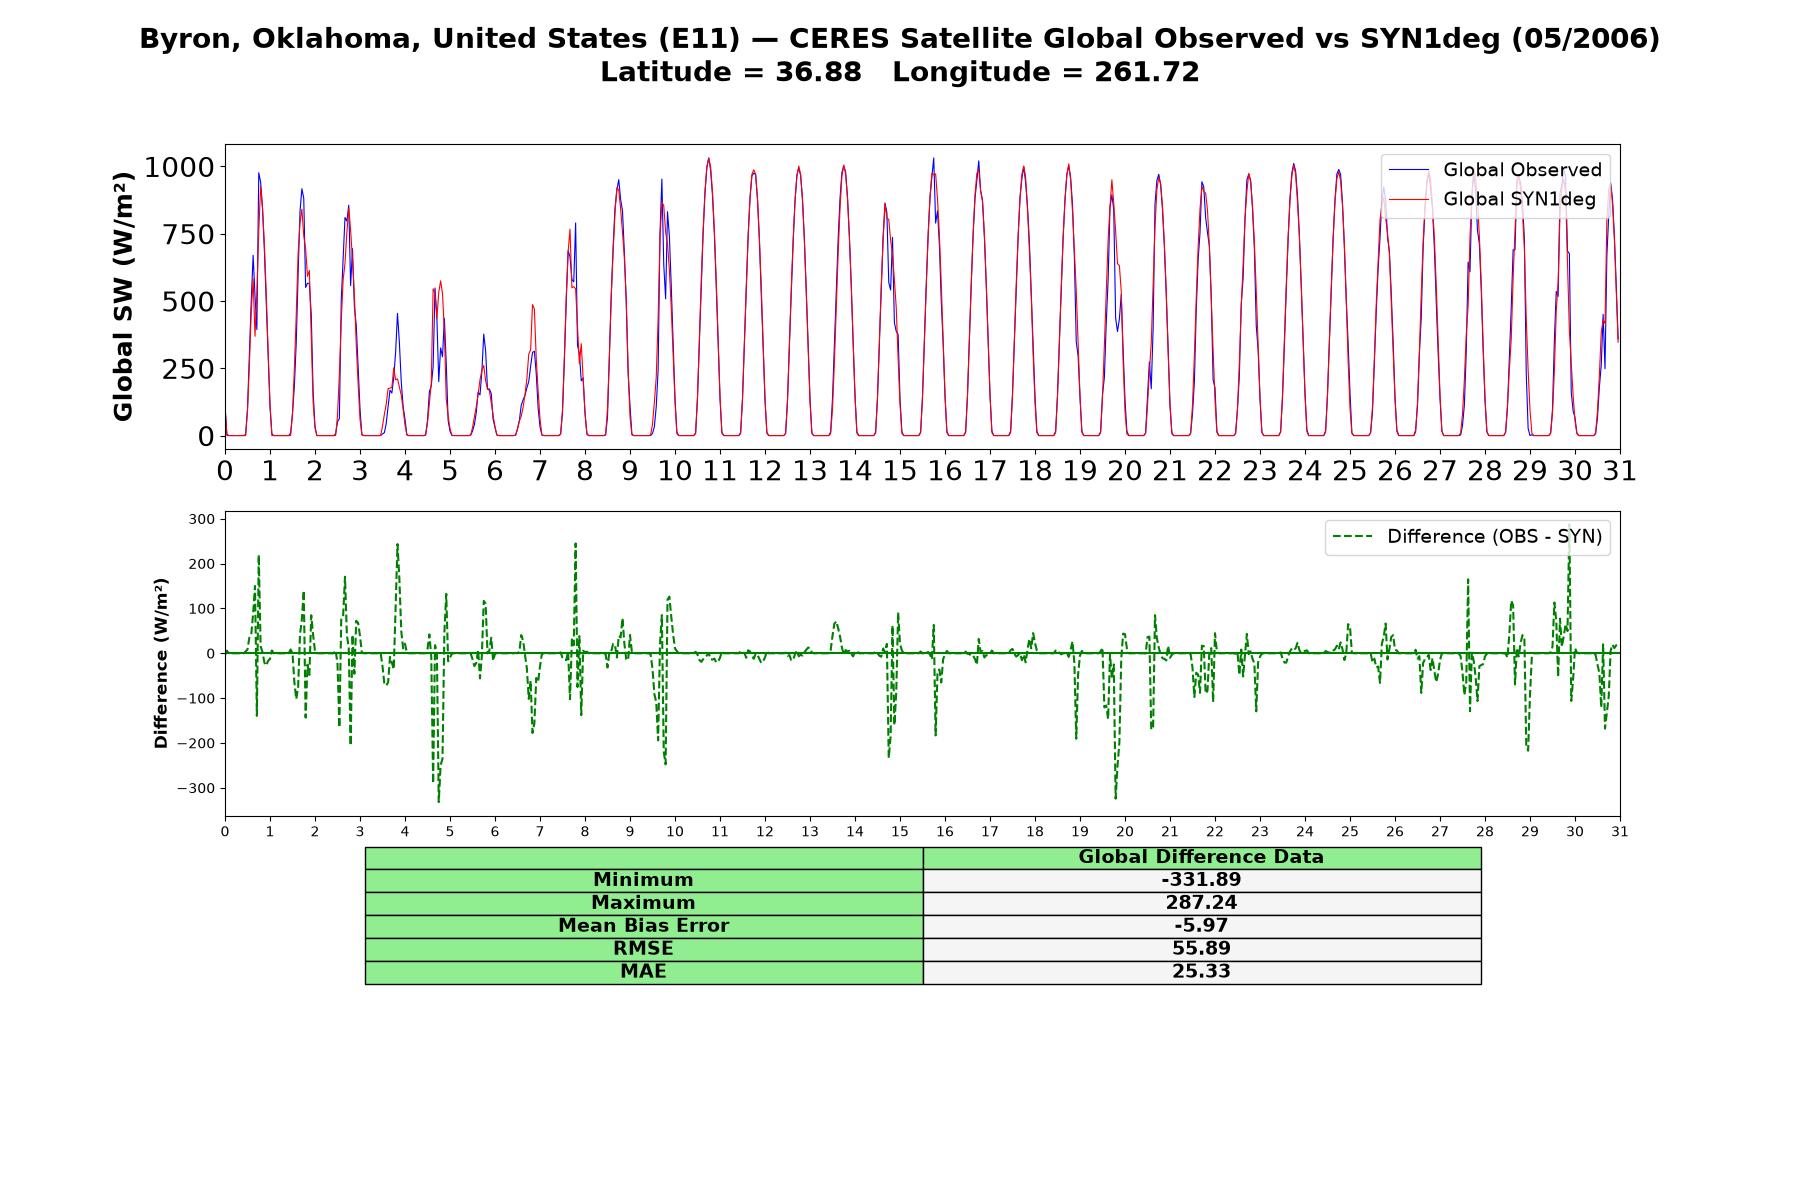This screenshot has width=1800, height=1200.
Task: Select the Minimum row label in table
Action: click(644, 880)
